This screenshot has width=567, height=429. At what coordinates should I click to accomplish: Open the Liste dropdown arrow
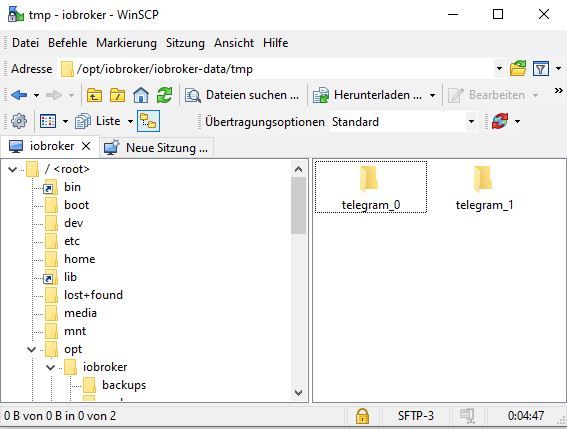tap(130, 121)
